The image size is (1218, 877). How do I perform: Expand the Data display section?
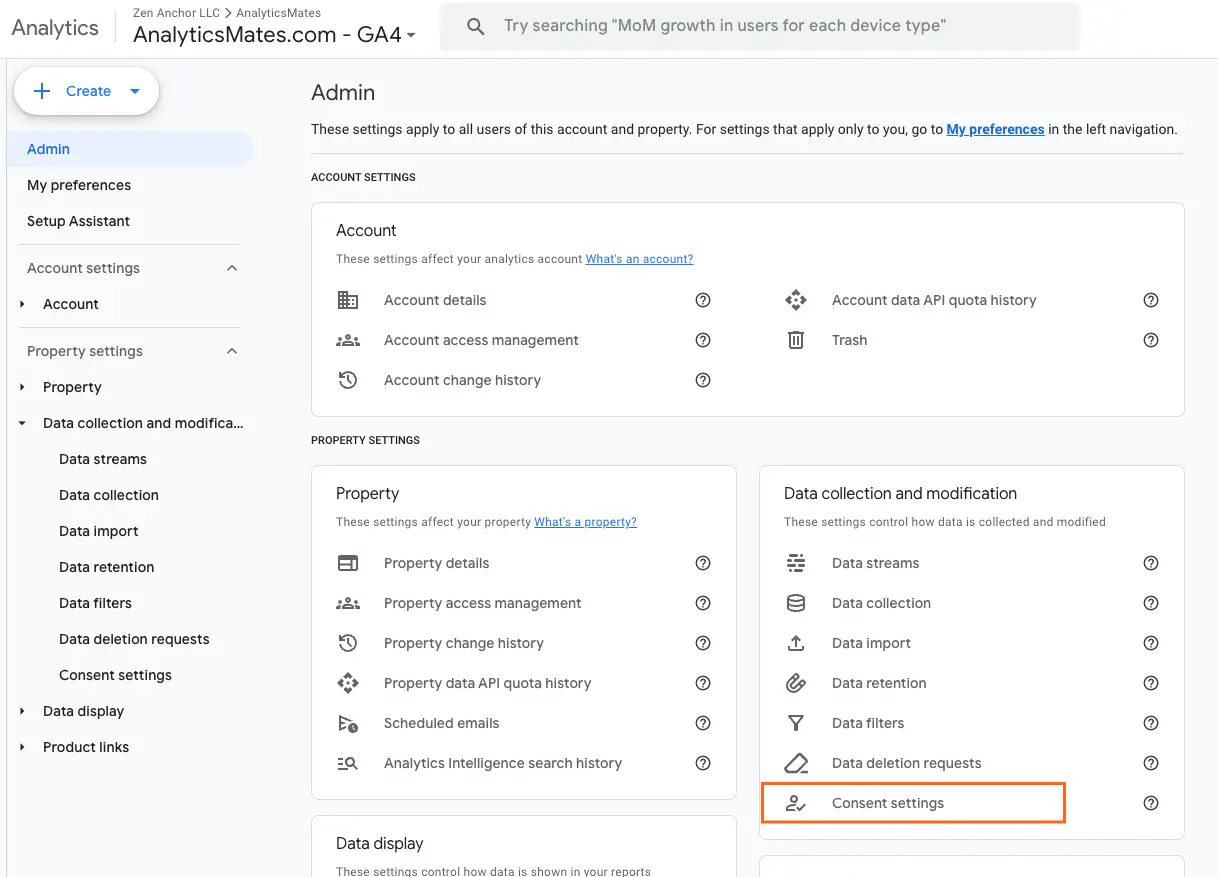(x=22, y=711)
